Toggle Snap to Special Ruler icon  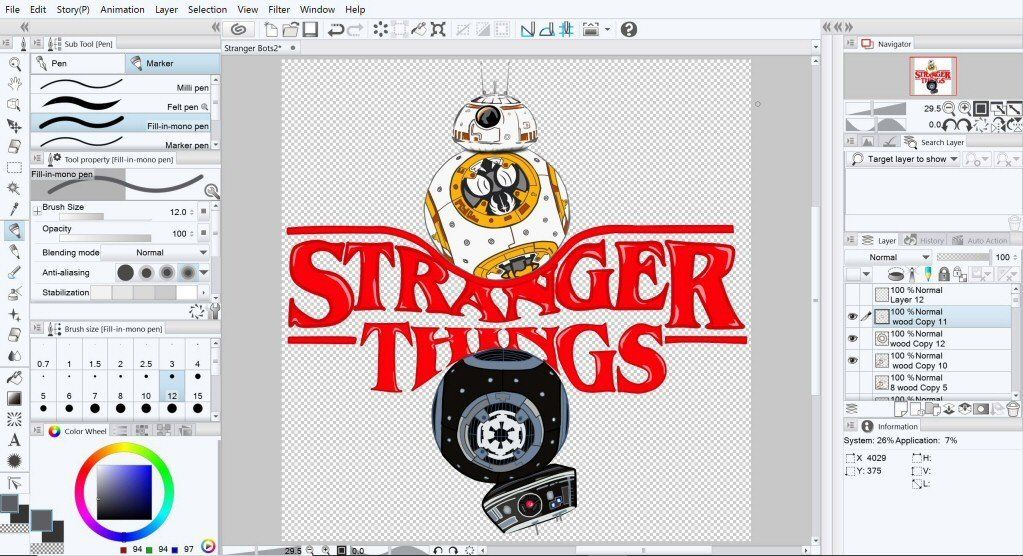pyautogui.click(x=547, y=29)
